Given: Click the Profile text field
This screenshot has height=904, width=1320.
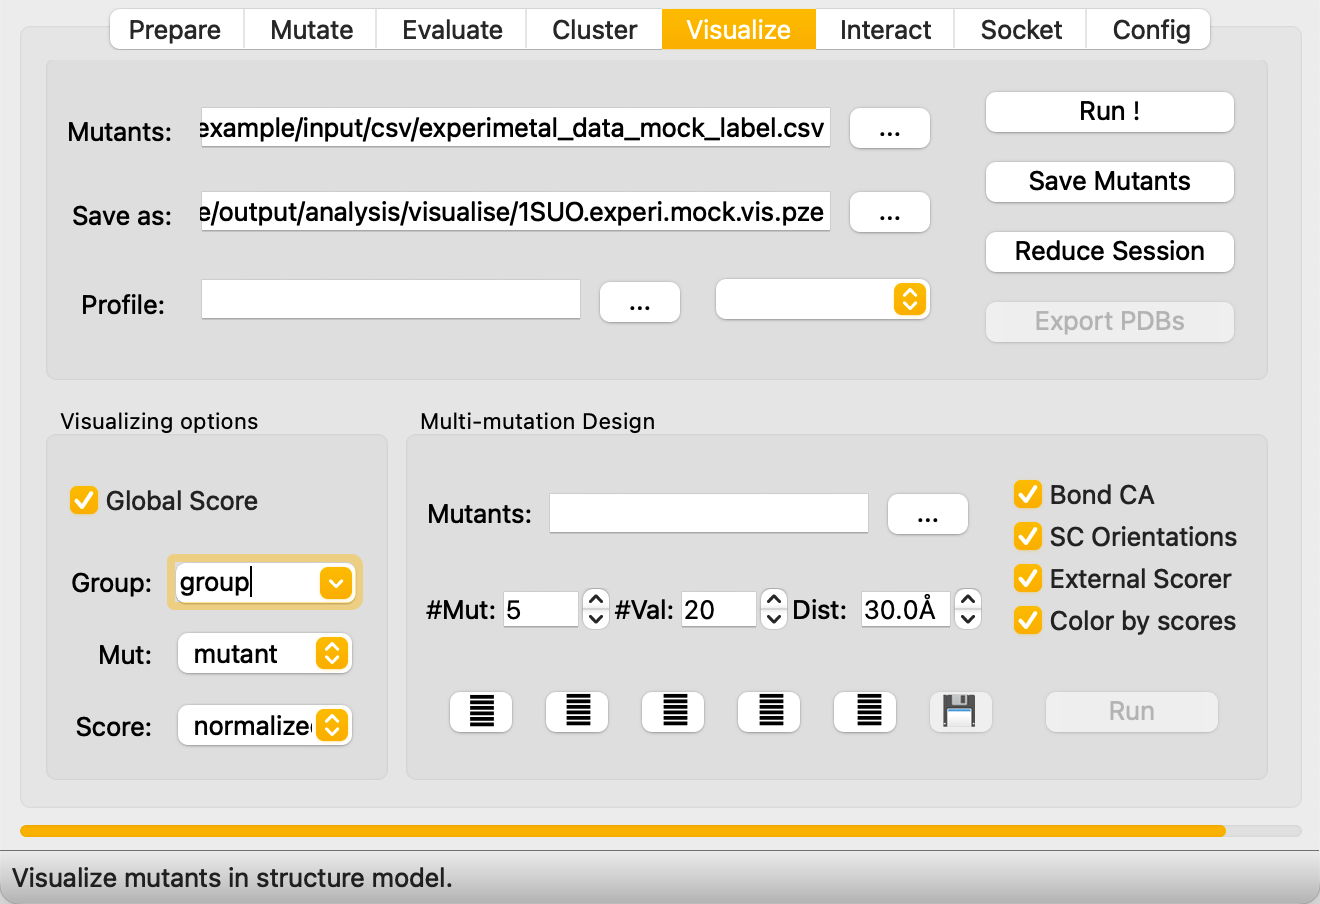Looking at the screenshot, I should [391, 300].
